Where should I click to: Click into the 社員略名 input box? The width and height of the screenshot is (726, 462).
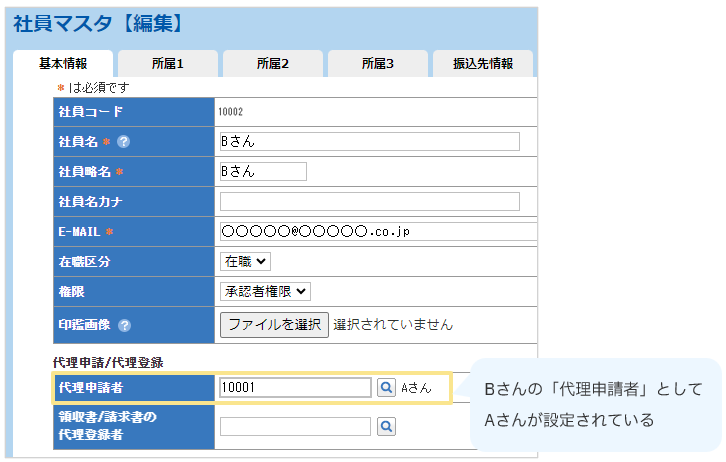pos(263,171)
